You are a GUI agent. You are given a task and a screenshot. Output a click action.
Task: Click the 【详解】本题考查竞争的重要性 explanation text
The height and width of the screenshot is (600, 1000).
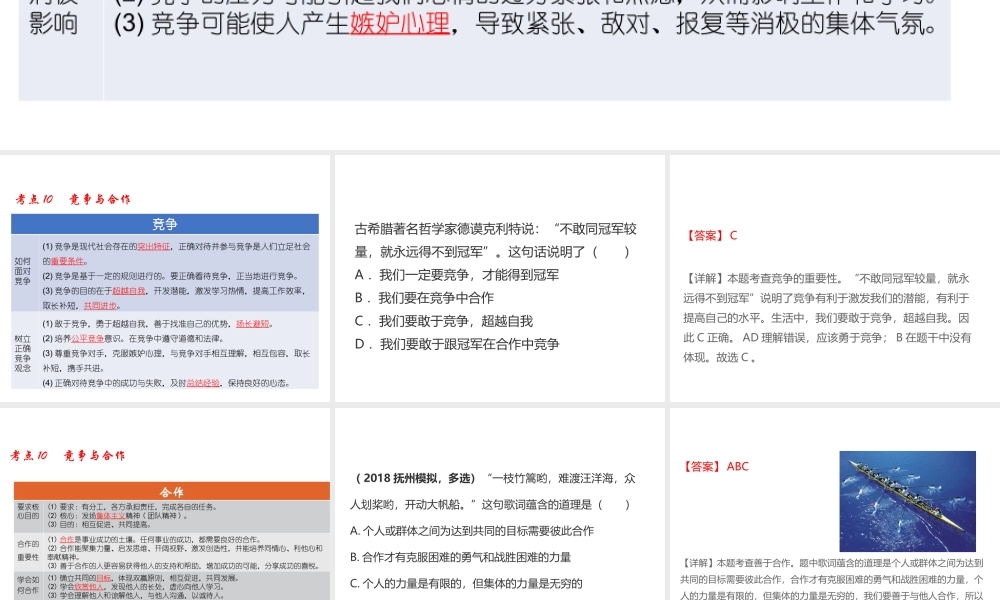(x=827, y=318)
